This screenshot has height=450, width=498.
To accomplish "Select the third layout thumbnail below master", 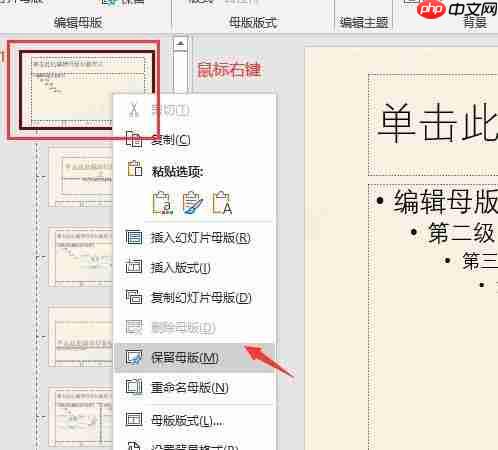I will tap(80, 337).
